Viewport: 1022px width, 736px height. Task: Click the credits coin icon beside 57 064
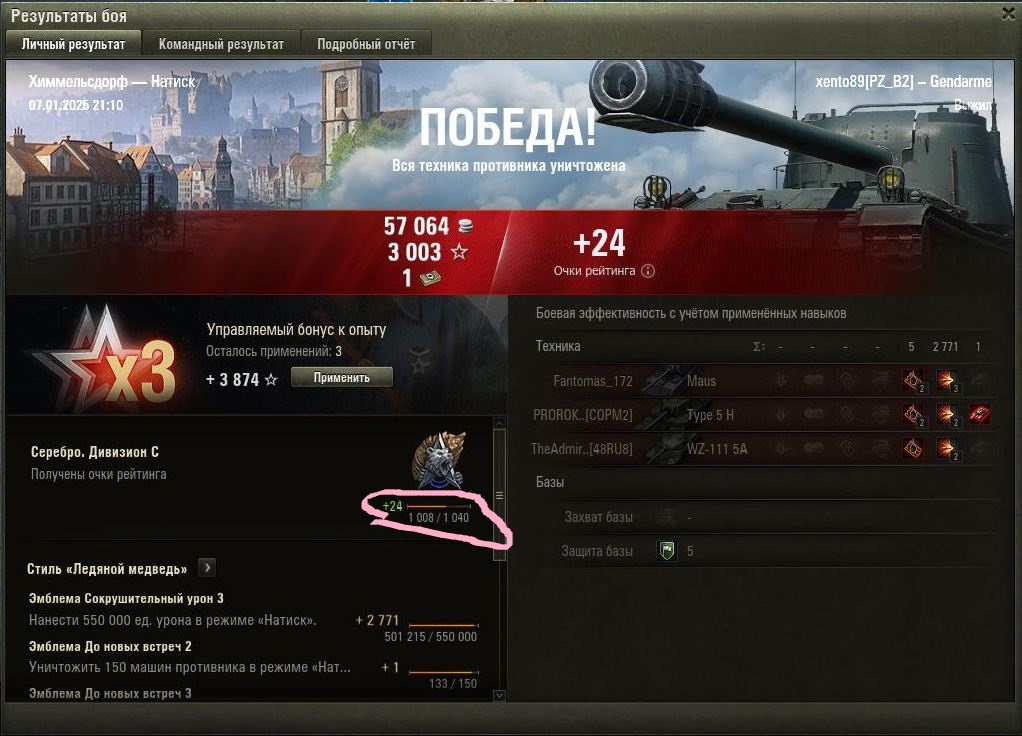[x=465, y=226]
